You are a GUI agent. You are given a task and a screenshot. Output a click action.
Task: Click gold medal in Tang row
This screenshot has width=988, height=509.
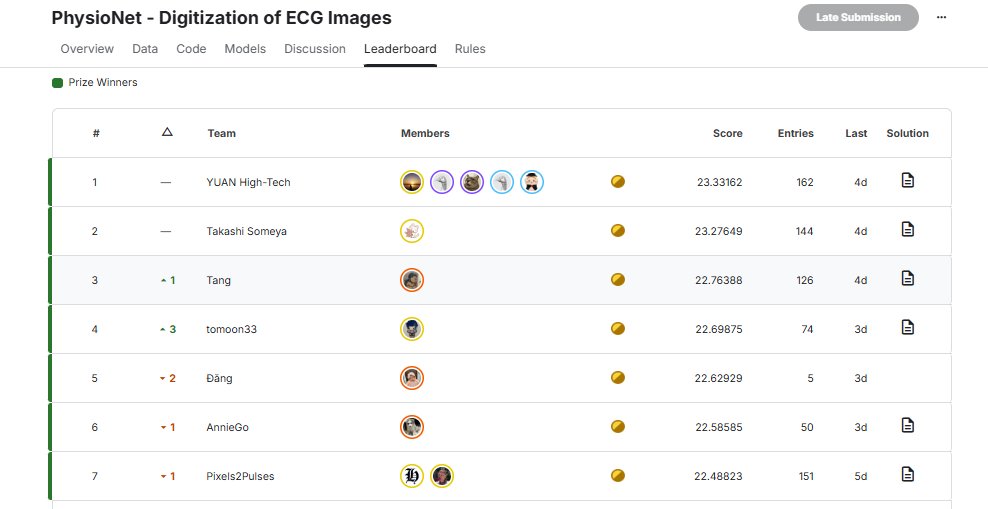[x=618, y=280]
